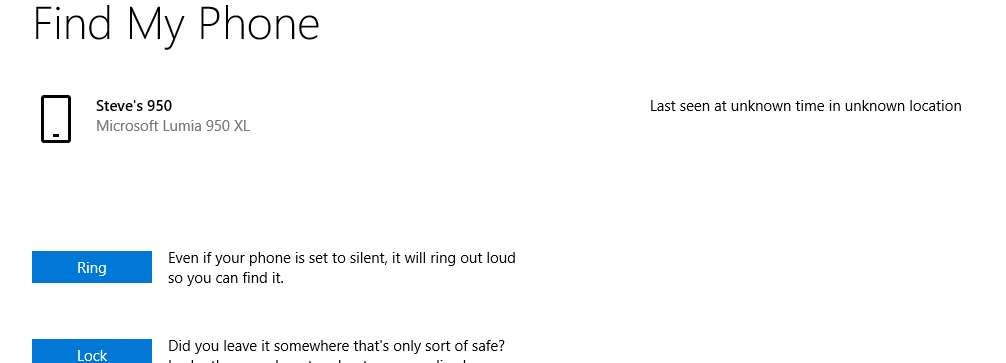Click the phone device icon

click(x=56, y=119)
